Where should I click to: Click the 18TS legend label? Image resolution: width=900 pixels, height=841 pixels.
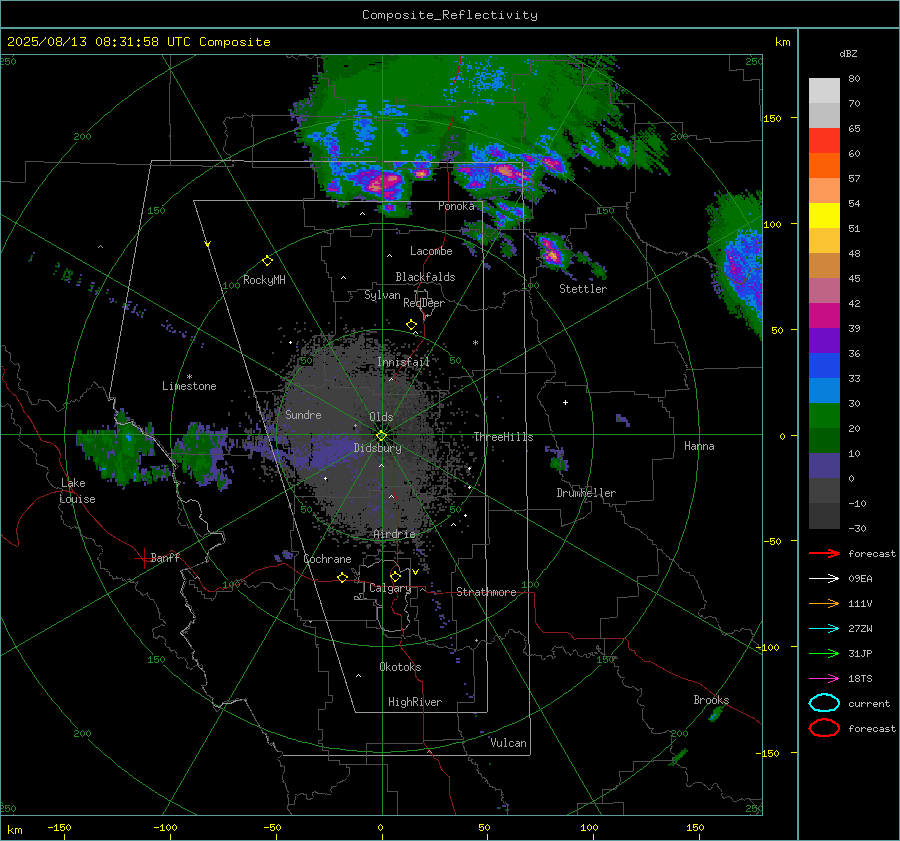(860, 679)
